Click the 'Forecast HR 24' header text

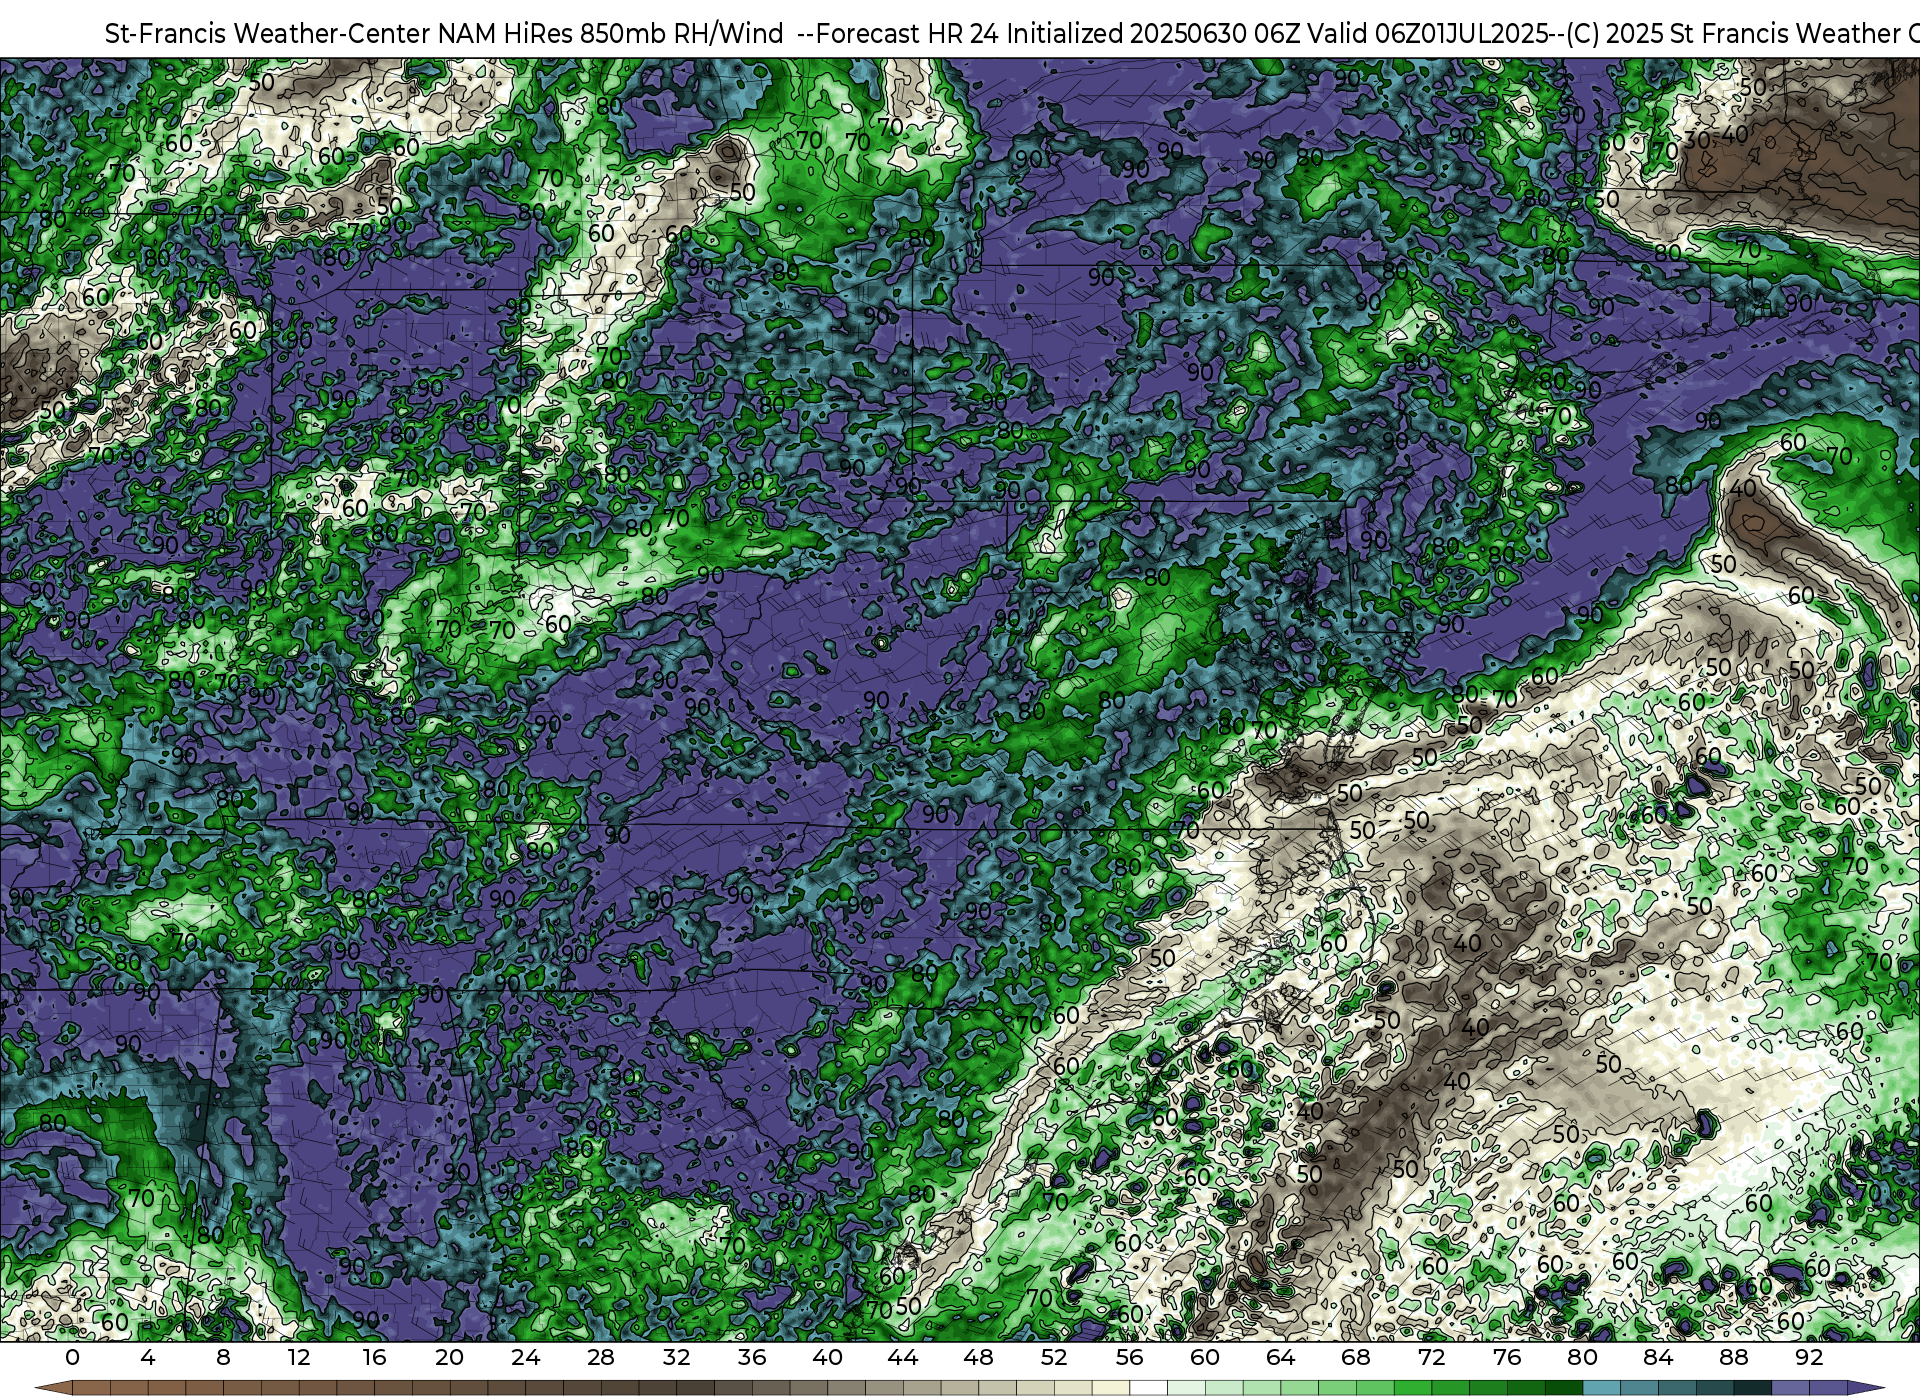907,33
